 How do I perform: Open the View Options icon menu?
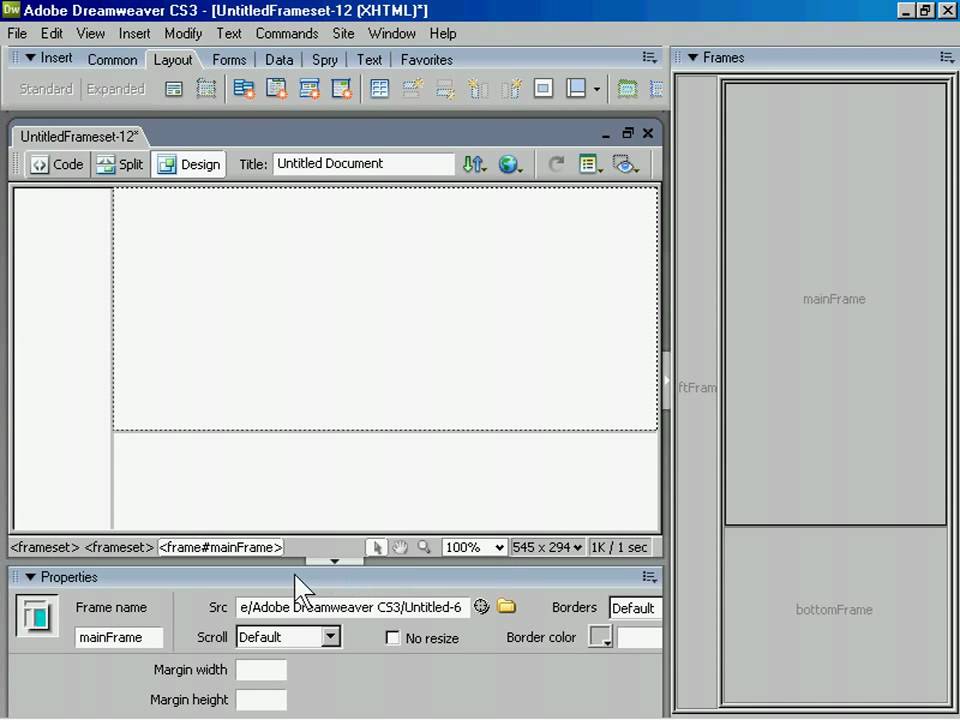(x=590, y=164)
